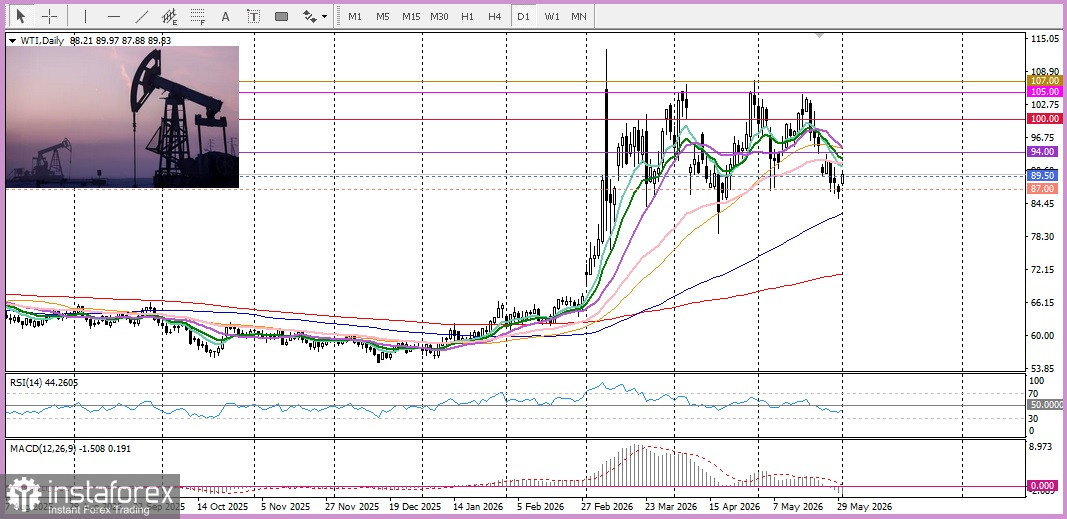Click the arrows objects tool icon
Viewport: 1067px width, 519px height.
310,16
